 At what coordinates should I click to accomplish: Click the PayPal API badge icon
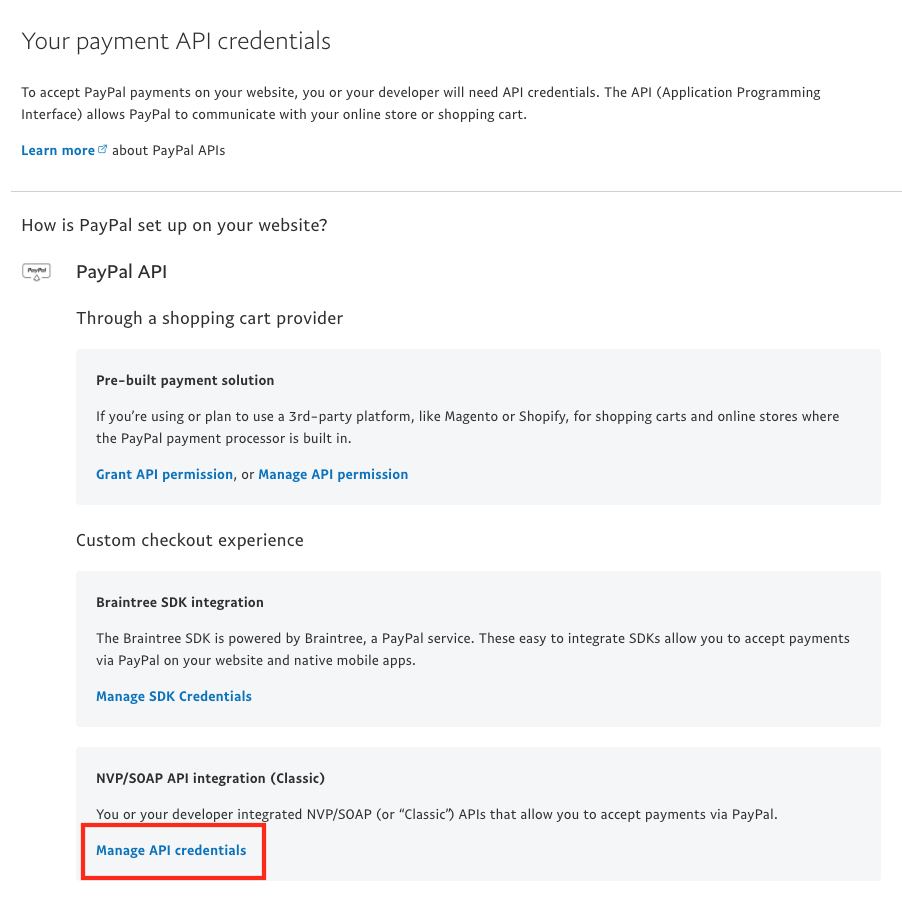coord(36,272)
